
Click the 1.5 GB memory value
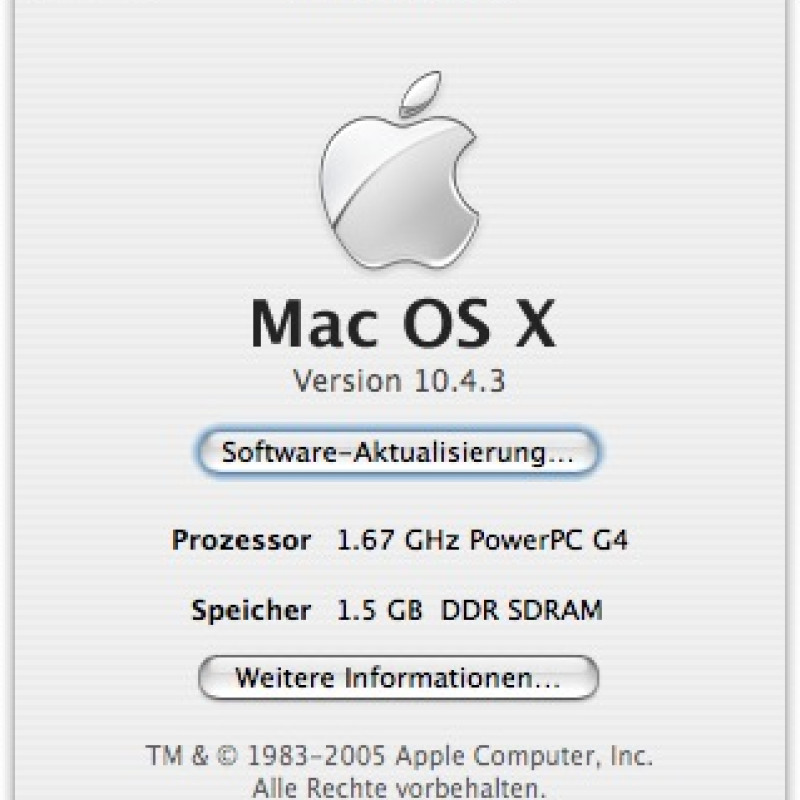[380, 610]
